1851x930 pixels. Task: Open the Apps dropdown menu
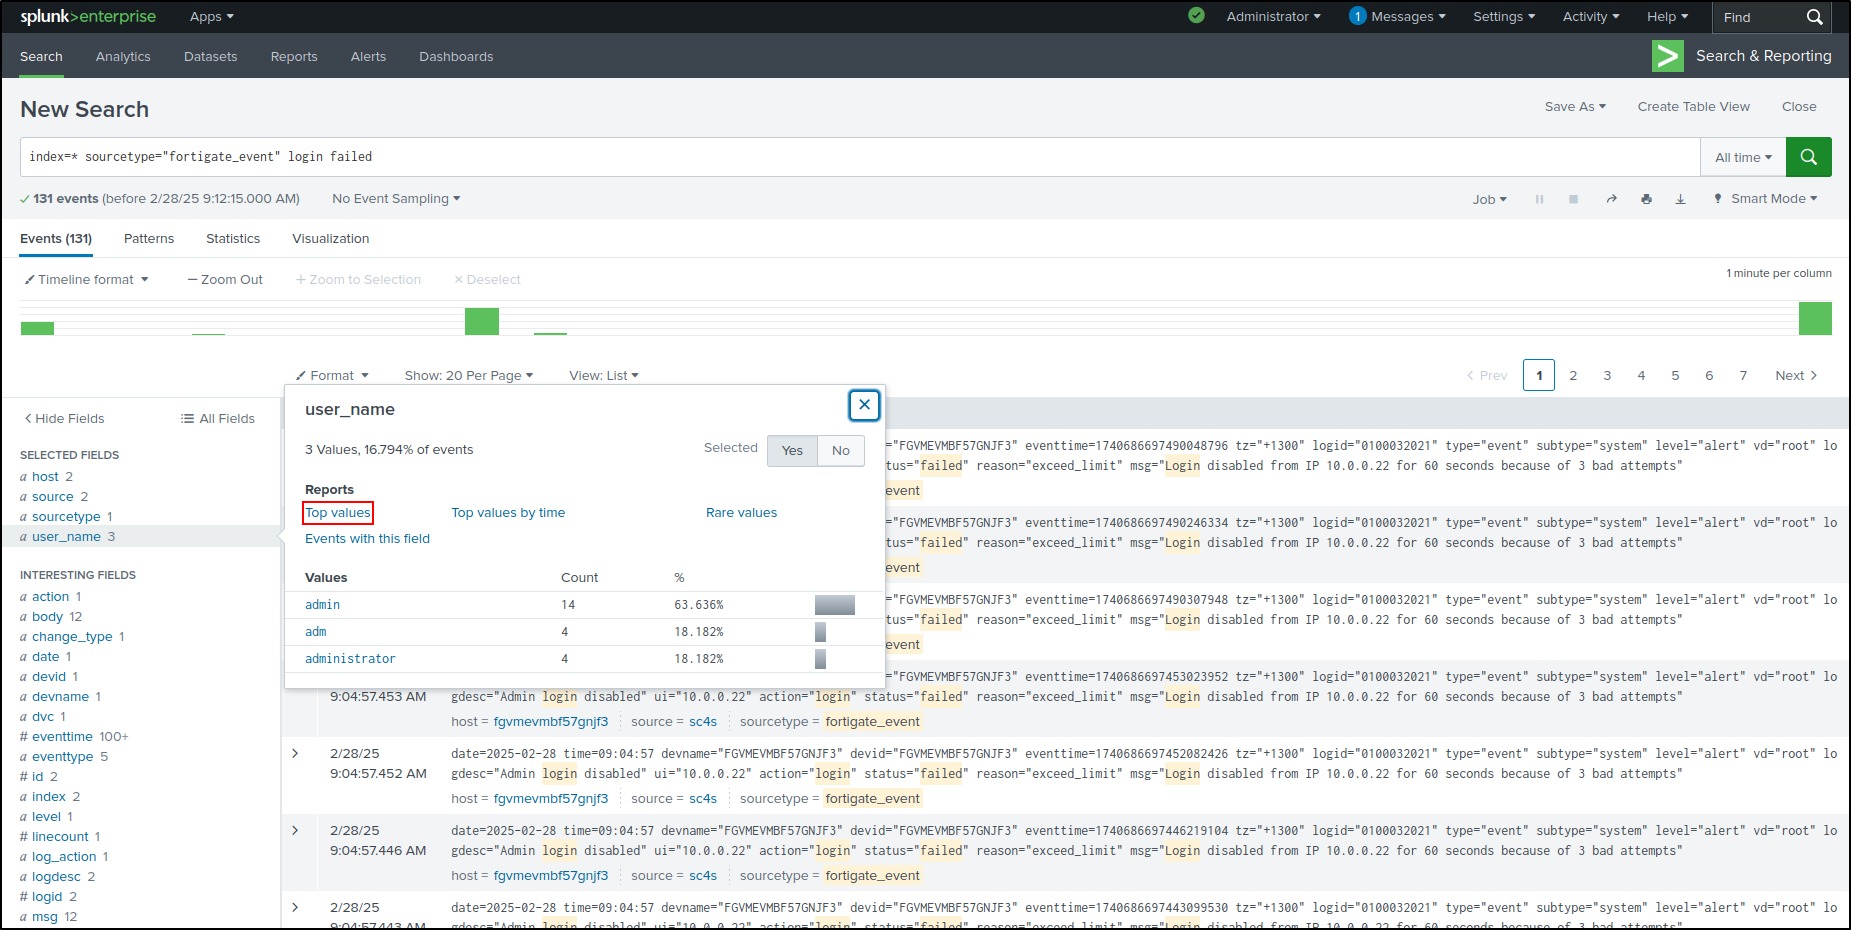[x=211, y=17]
